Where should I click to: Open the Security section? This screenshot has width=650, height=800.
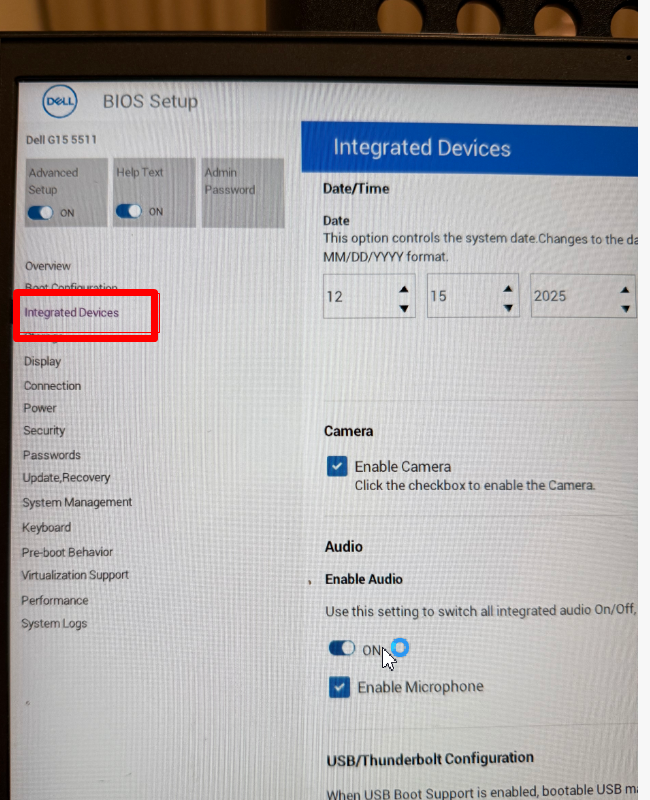44,431
